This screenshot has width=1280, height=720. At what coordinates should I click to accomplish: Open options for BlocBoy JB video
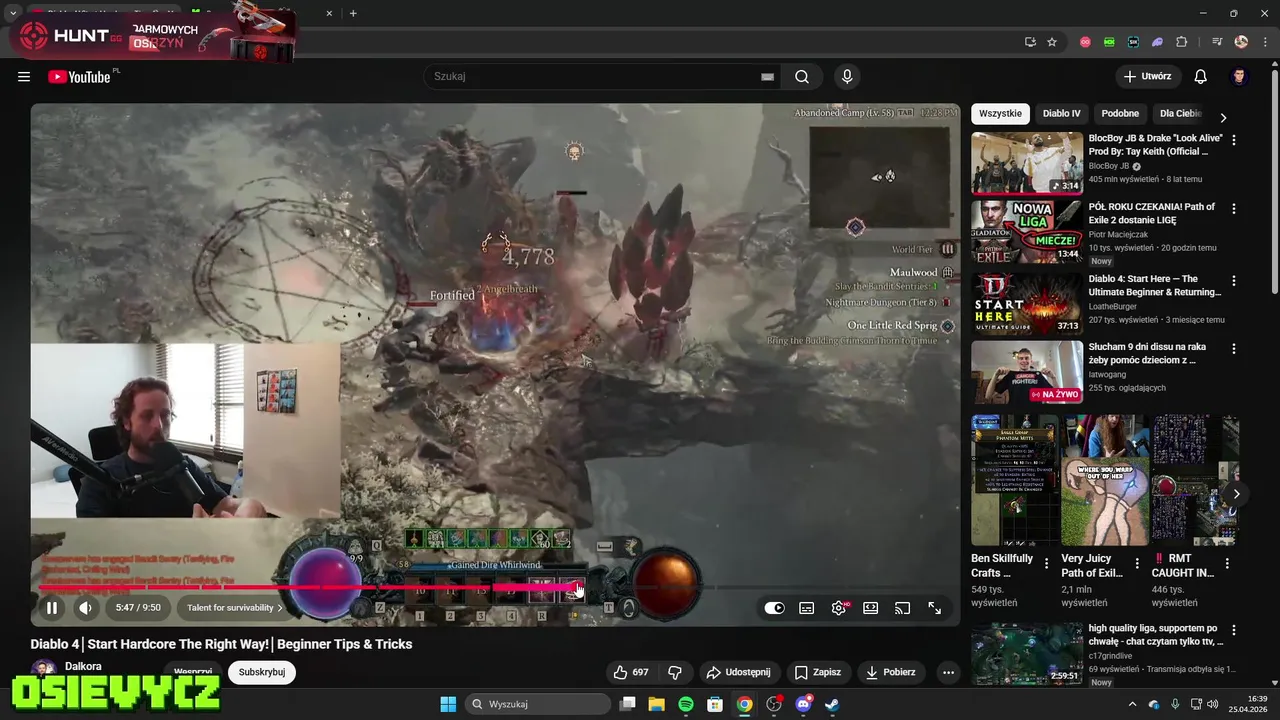pyautogui.click(x=1233, y=141)
